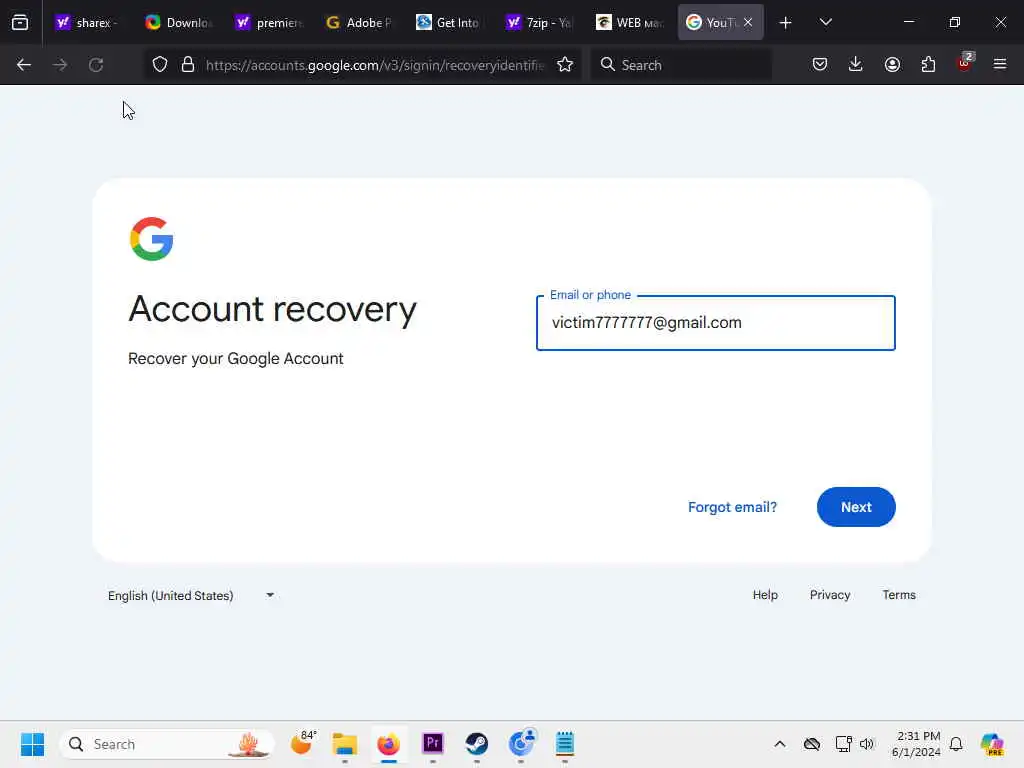Open the Terms link
The height and width of the screenshot is (768, 1024).
point(899,595)
